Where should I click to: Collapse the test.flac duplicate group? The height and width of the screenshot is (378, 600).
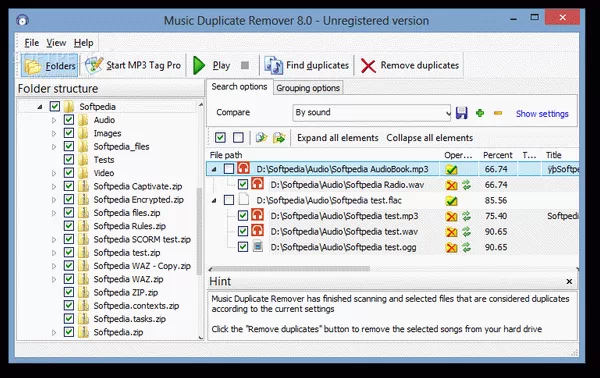(214, 200)
